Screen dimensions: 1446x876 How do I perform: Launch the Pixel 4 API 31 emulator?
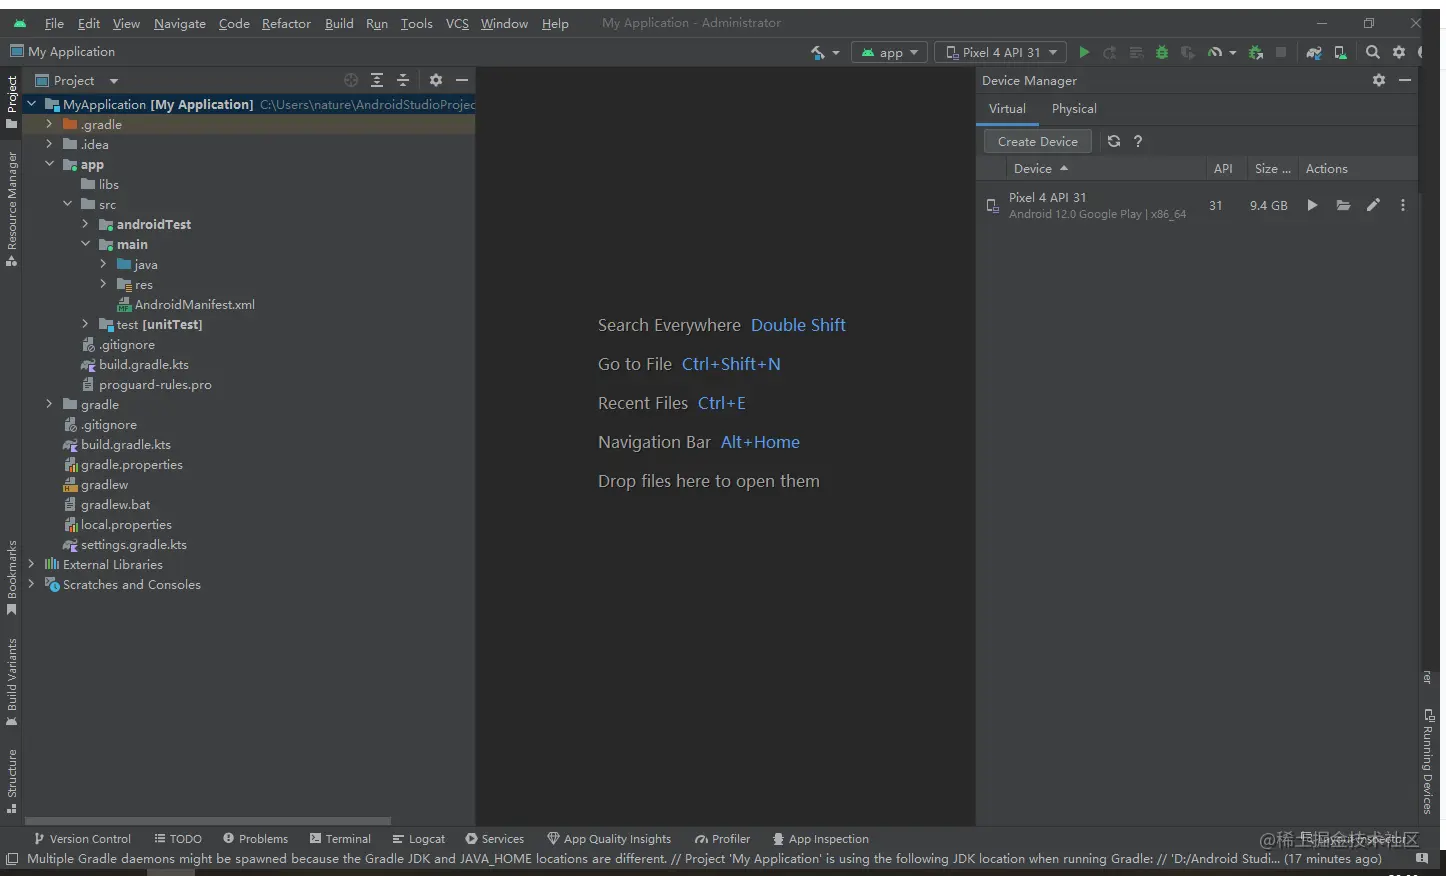pos(1312,205)
